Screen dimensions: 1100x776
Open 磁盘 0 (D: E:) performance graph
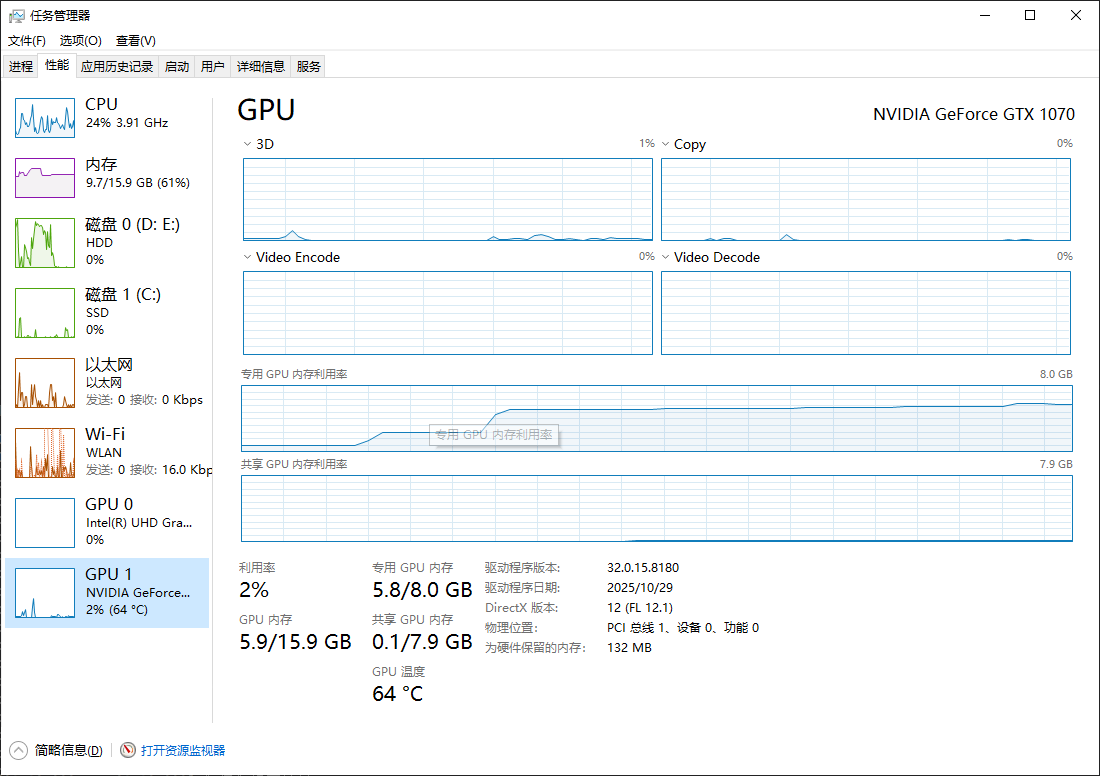click(45, 243)
